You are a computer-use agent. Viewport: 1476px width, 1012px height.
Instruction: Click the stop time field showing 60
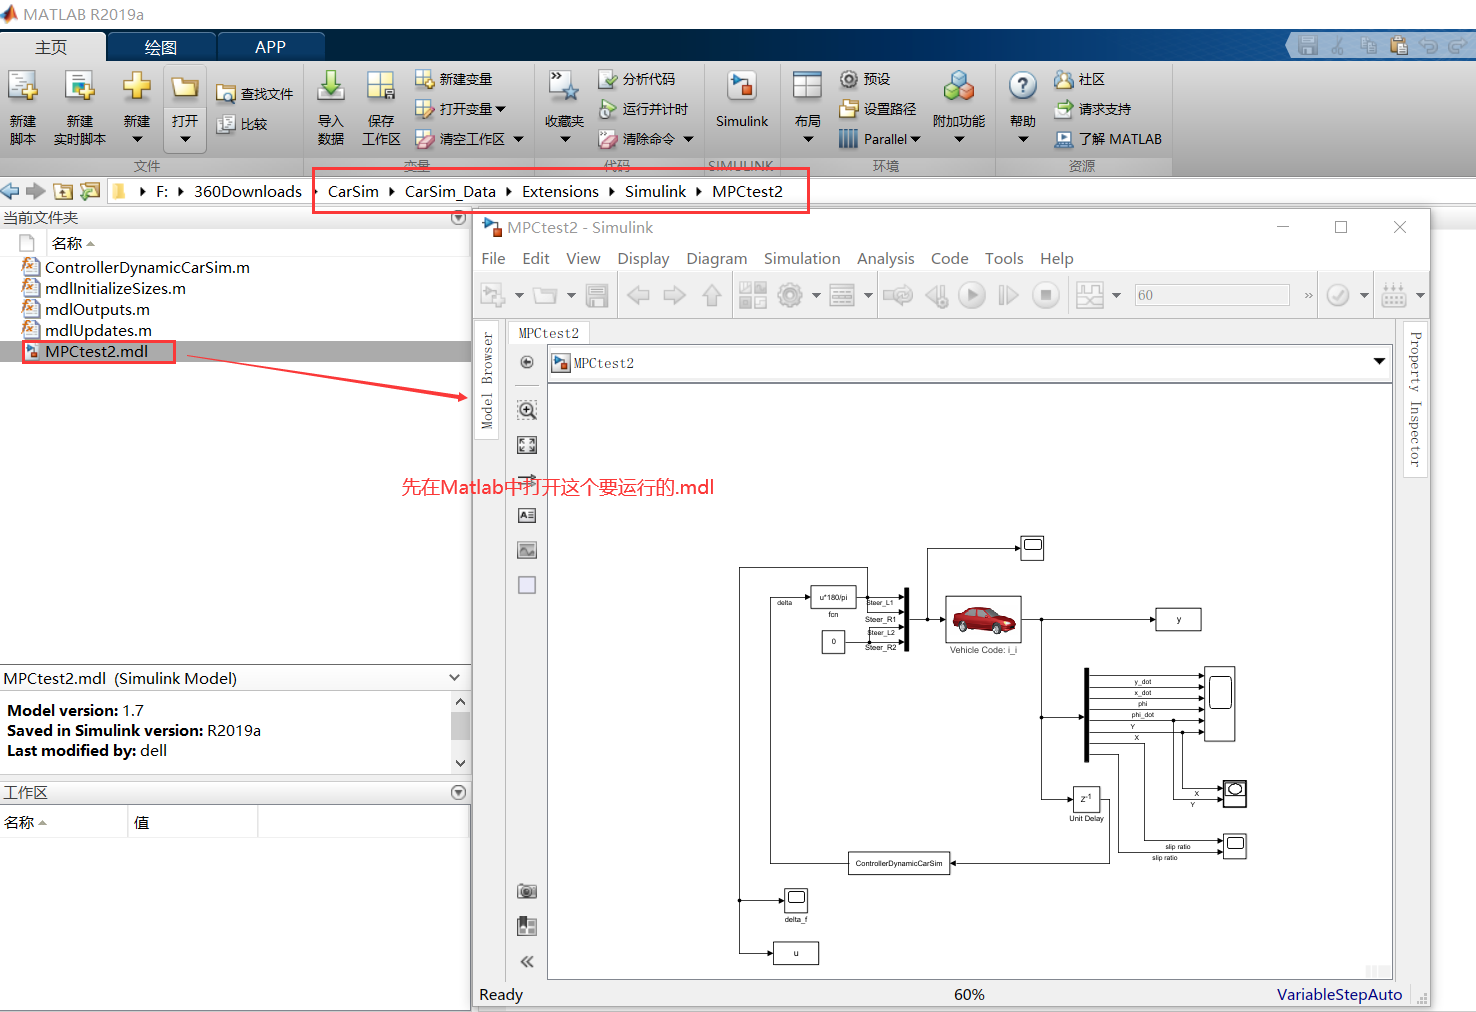(x=1211, y=294)
